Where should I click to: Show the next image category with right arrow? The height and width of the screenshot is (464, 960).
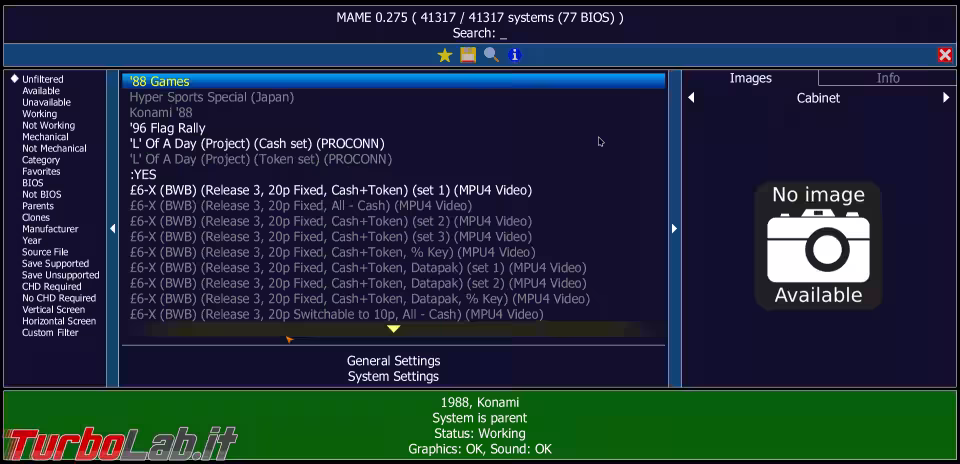pyautogui.click(x=946, y=98)
